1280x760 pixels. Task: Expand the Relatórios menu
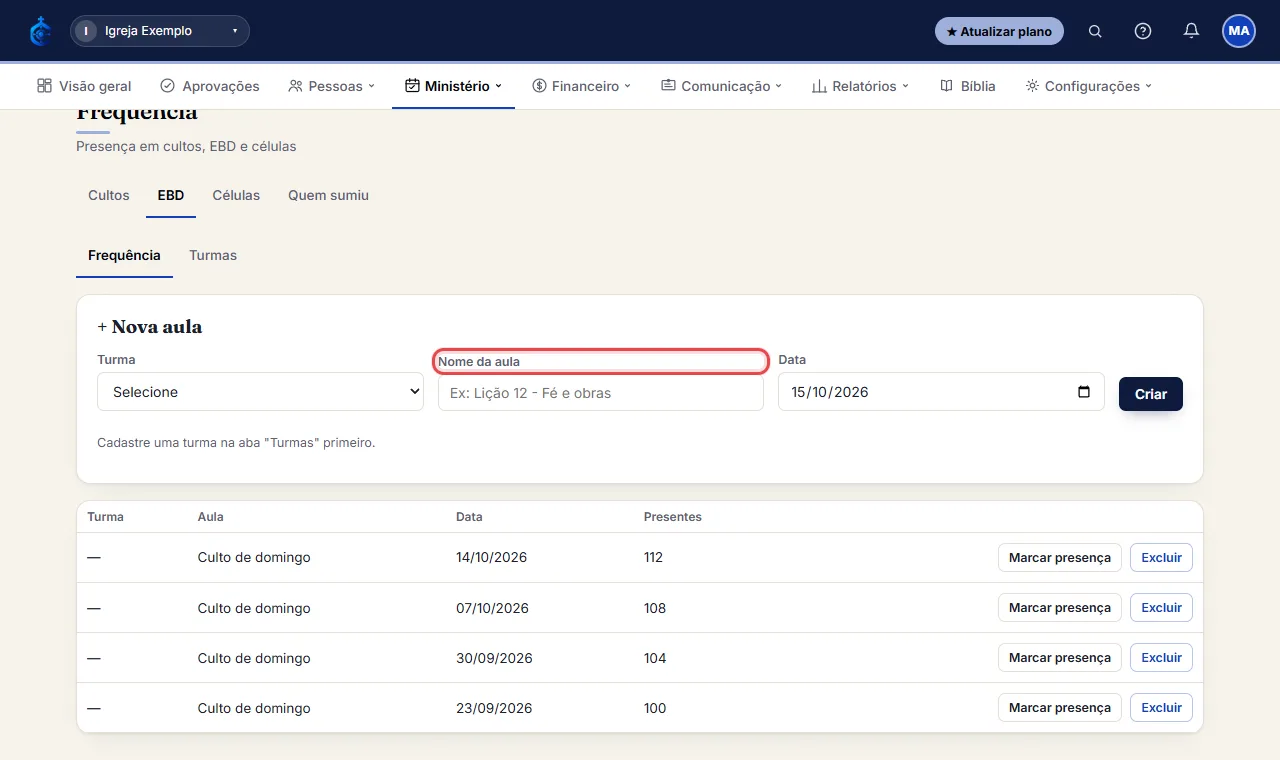coord(860,86)
